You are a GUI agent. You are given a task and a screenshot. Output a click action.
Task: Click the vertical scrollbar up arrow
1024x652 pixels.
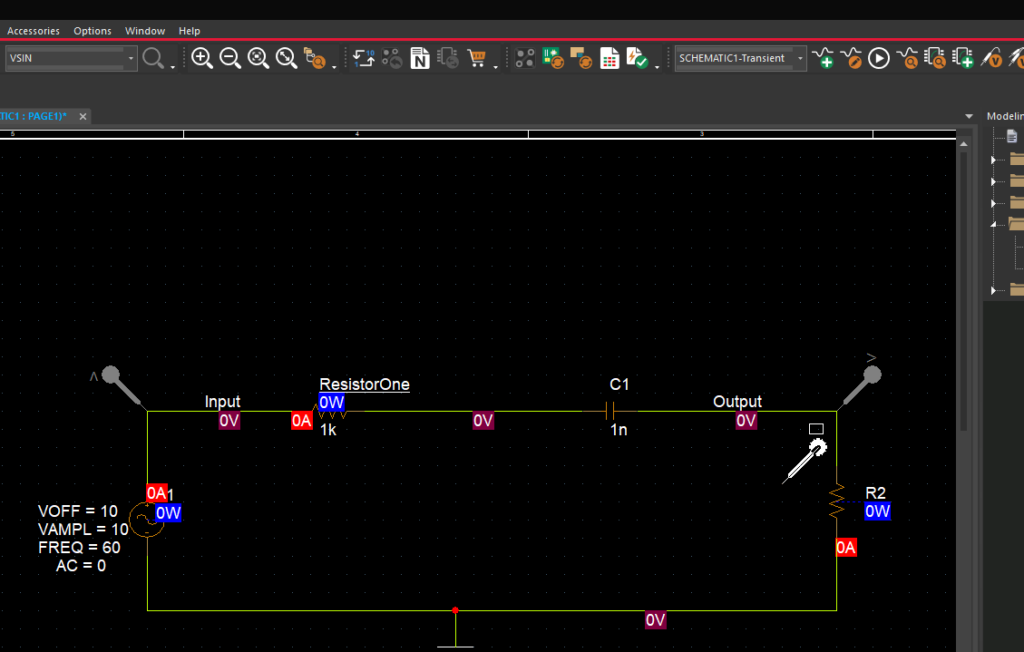[964, 144]
